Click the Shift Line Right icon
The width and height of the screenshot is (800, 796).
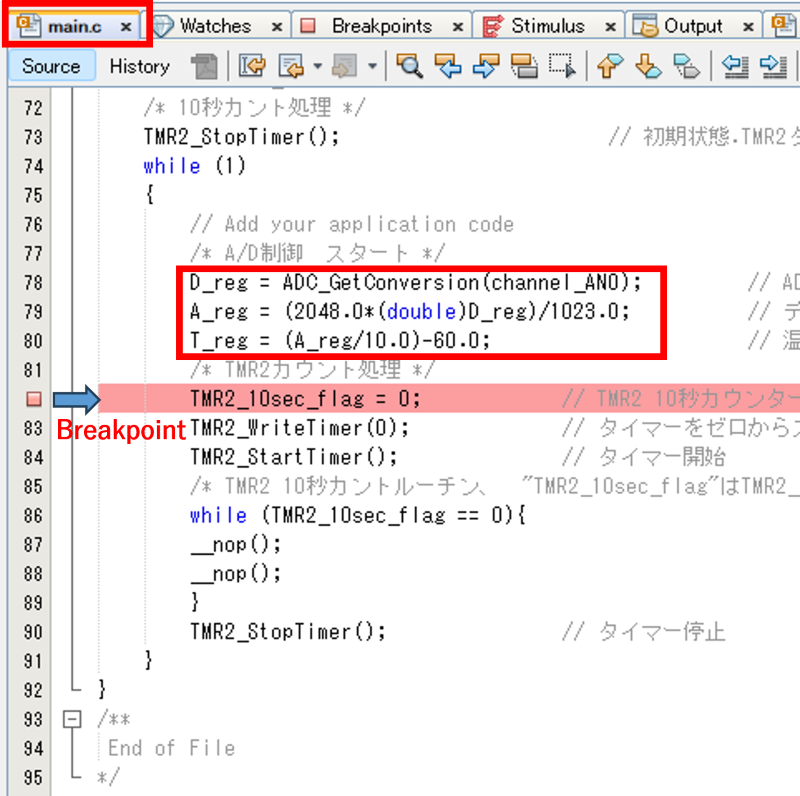(773, 67)
